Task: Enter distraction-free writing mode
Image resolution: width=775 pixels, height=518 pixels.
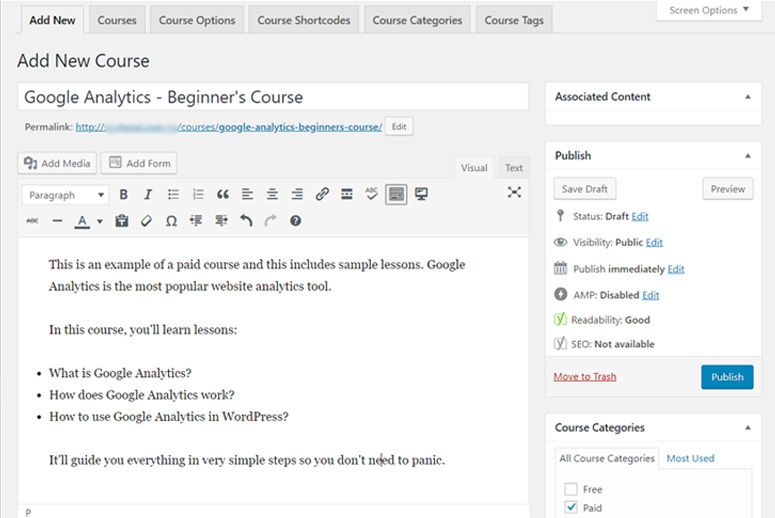Action: pos(514,192)
